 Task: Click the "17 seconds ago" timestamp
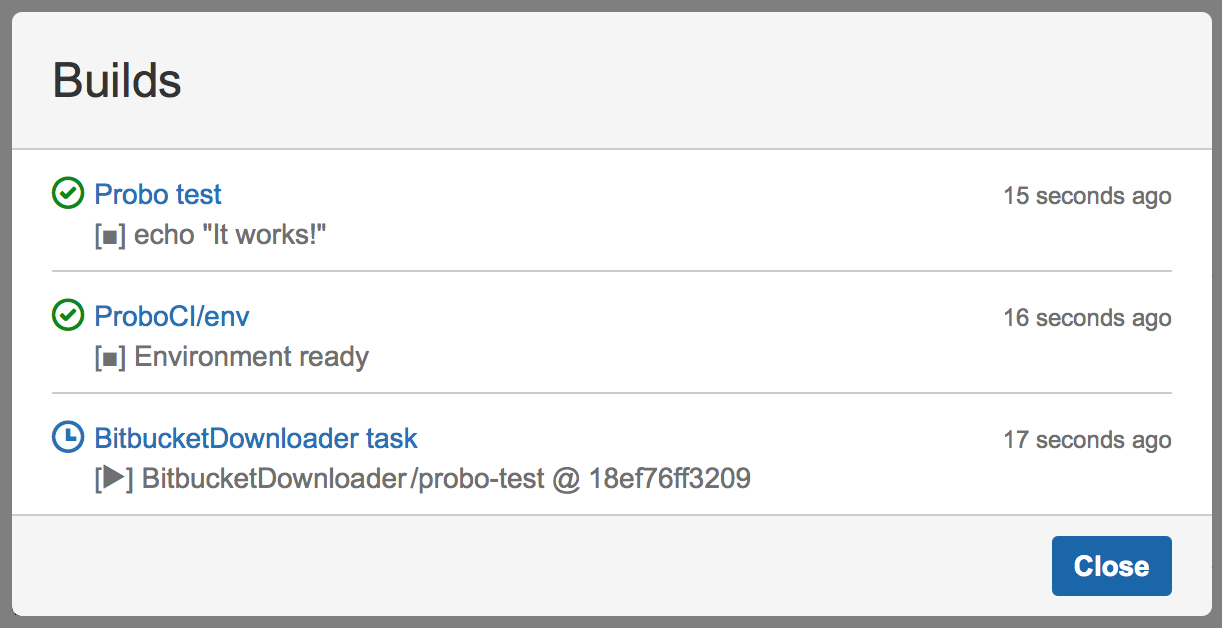[1087, 439]
